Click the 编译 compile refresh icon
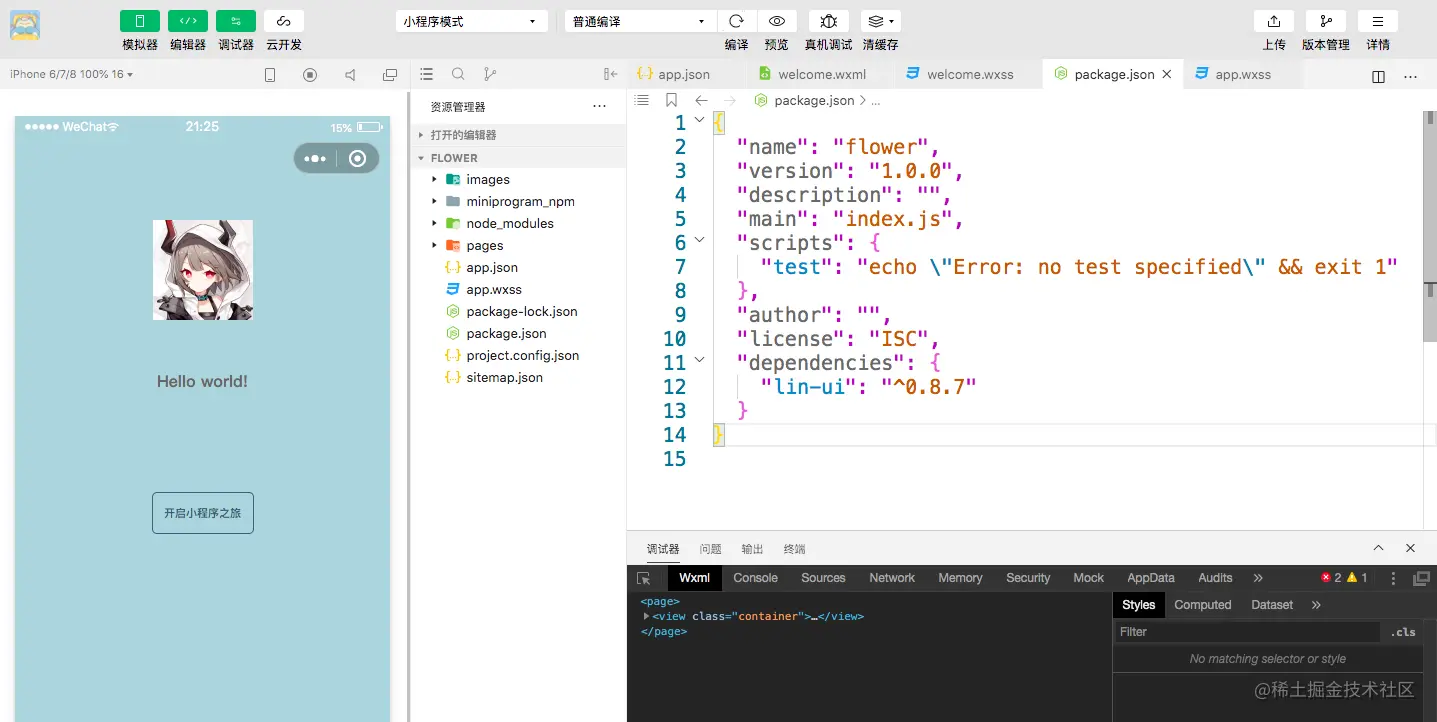 (x=737, y=21)
